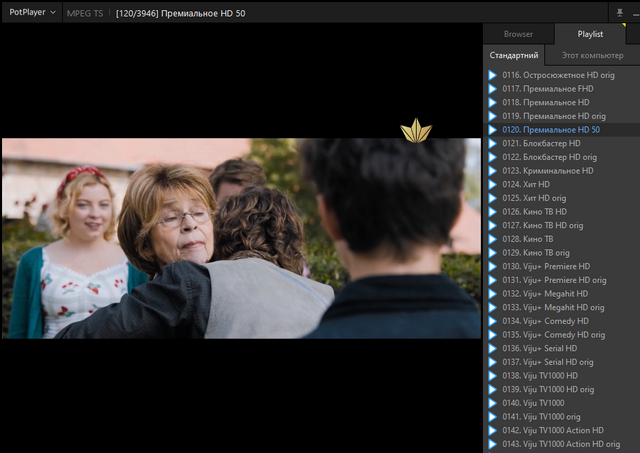This screenshot has width=640, height=453.
Task: Select playlist entry 0133. Viju+ Megahit HD orig
Action: point(562,308)
